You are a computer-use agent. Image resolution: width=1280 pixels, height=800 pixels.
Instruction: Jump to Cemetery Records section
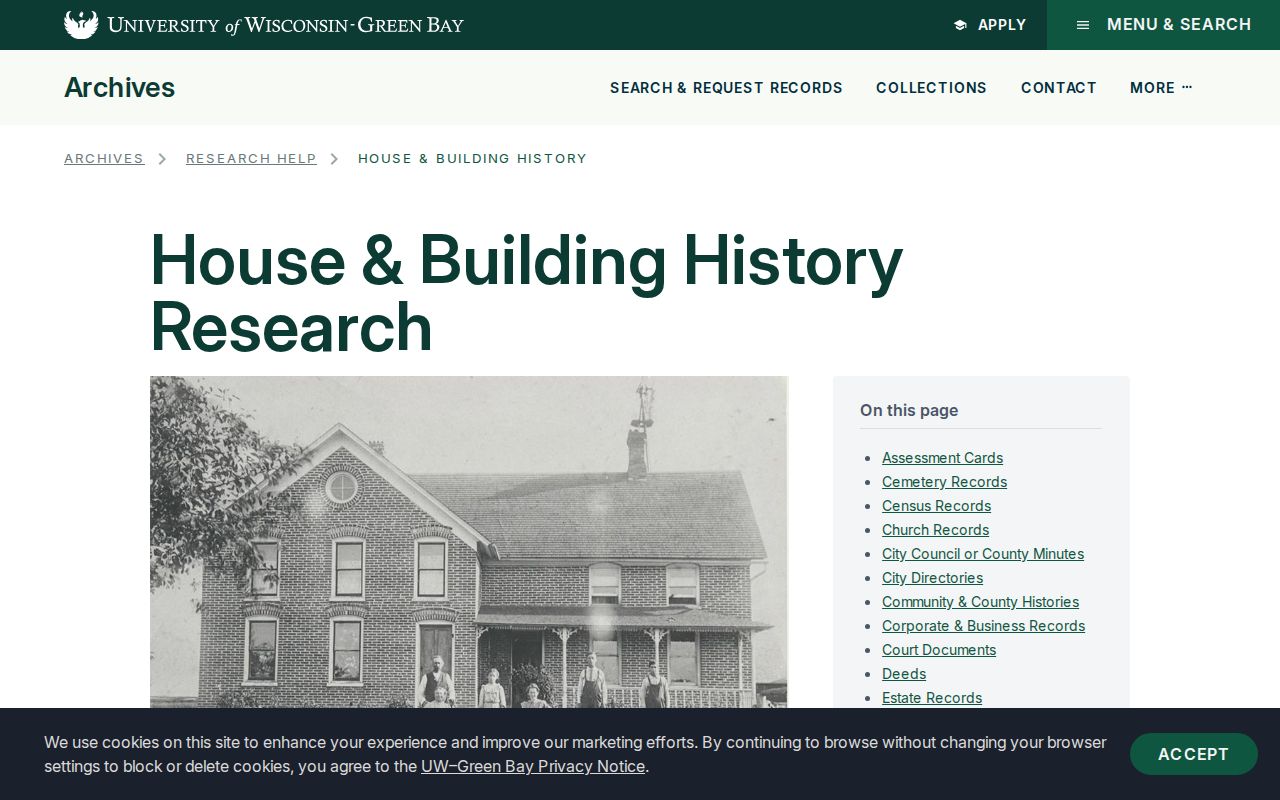(944, 482)
